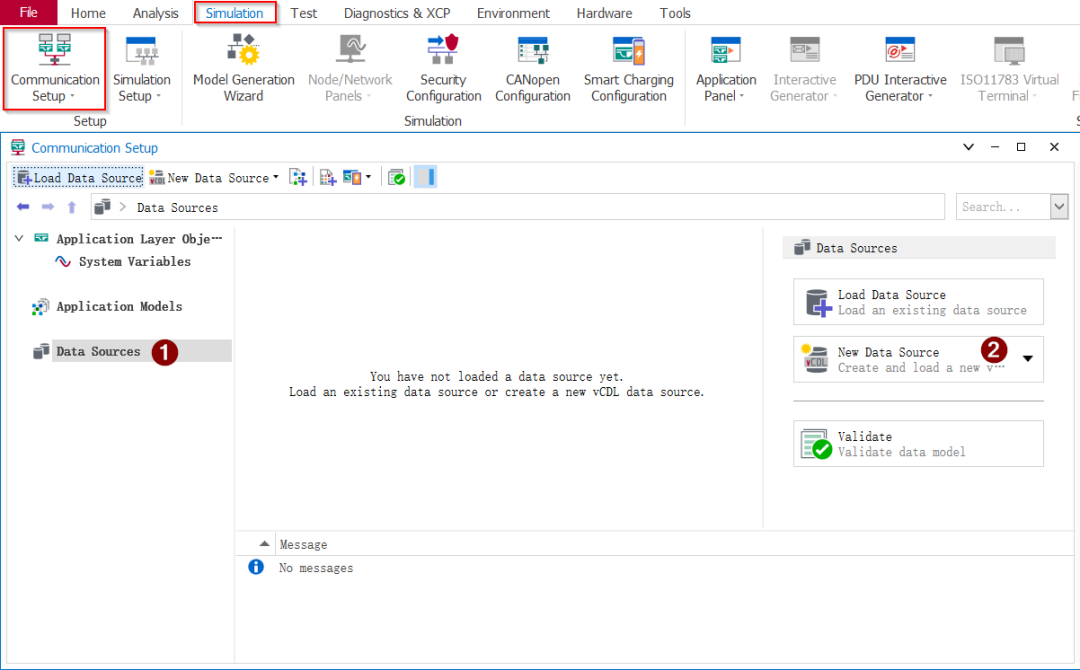The image size is (1080, 670).
Task: Open Security Configuration
Action: 444,69
